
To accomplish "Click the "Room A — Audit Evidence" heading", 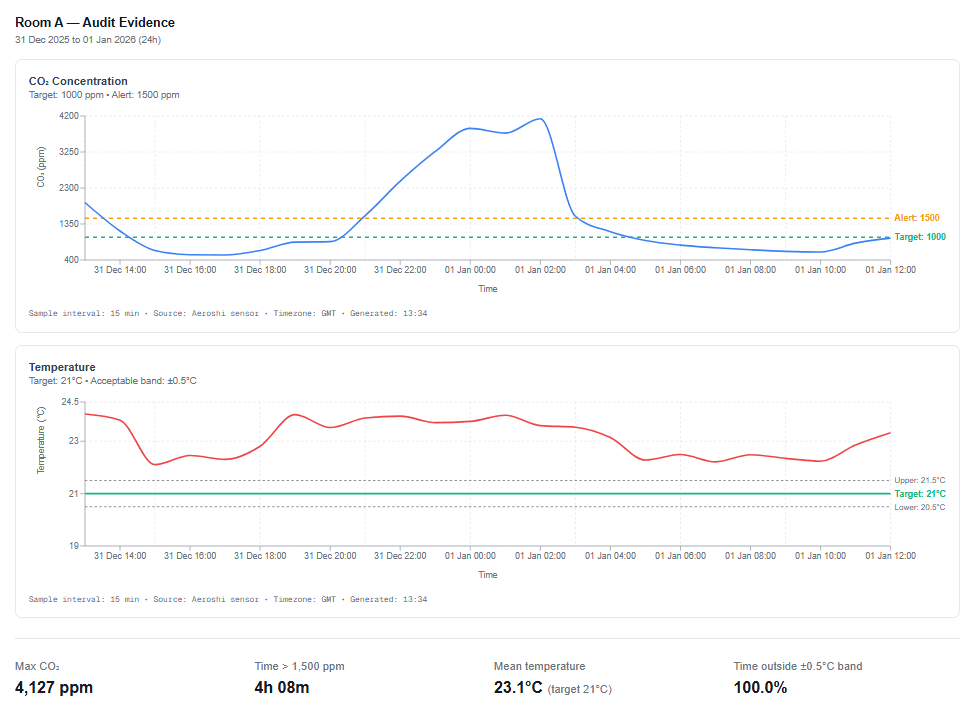I will tap(94, 22).
